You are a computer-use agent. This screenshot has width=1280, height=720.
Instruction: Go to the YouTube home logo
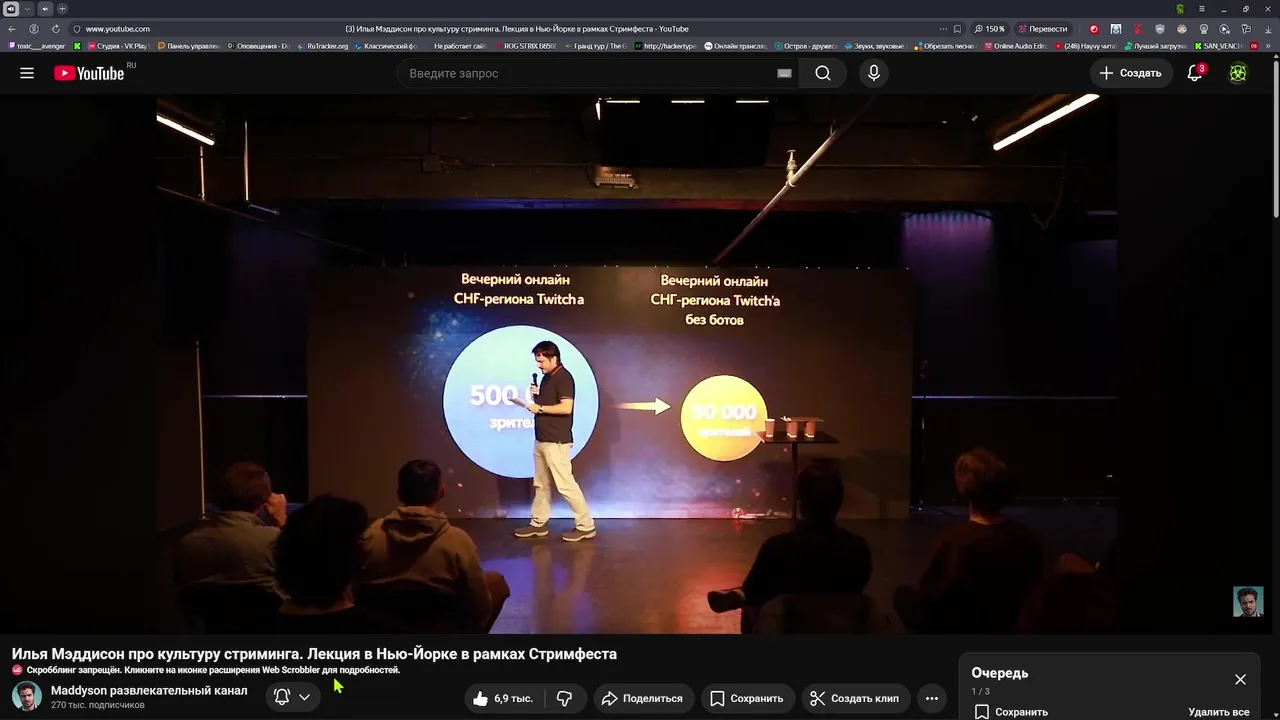coord(89,73)
